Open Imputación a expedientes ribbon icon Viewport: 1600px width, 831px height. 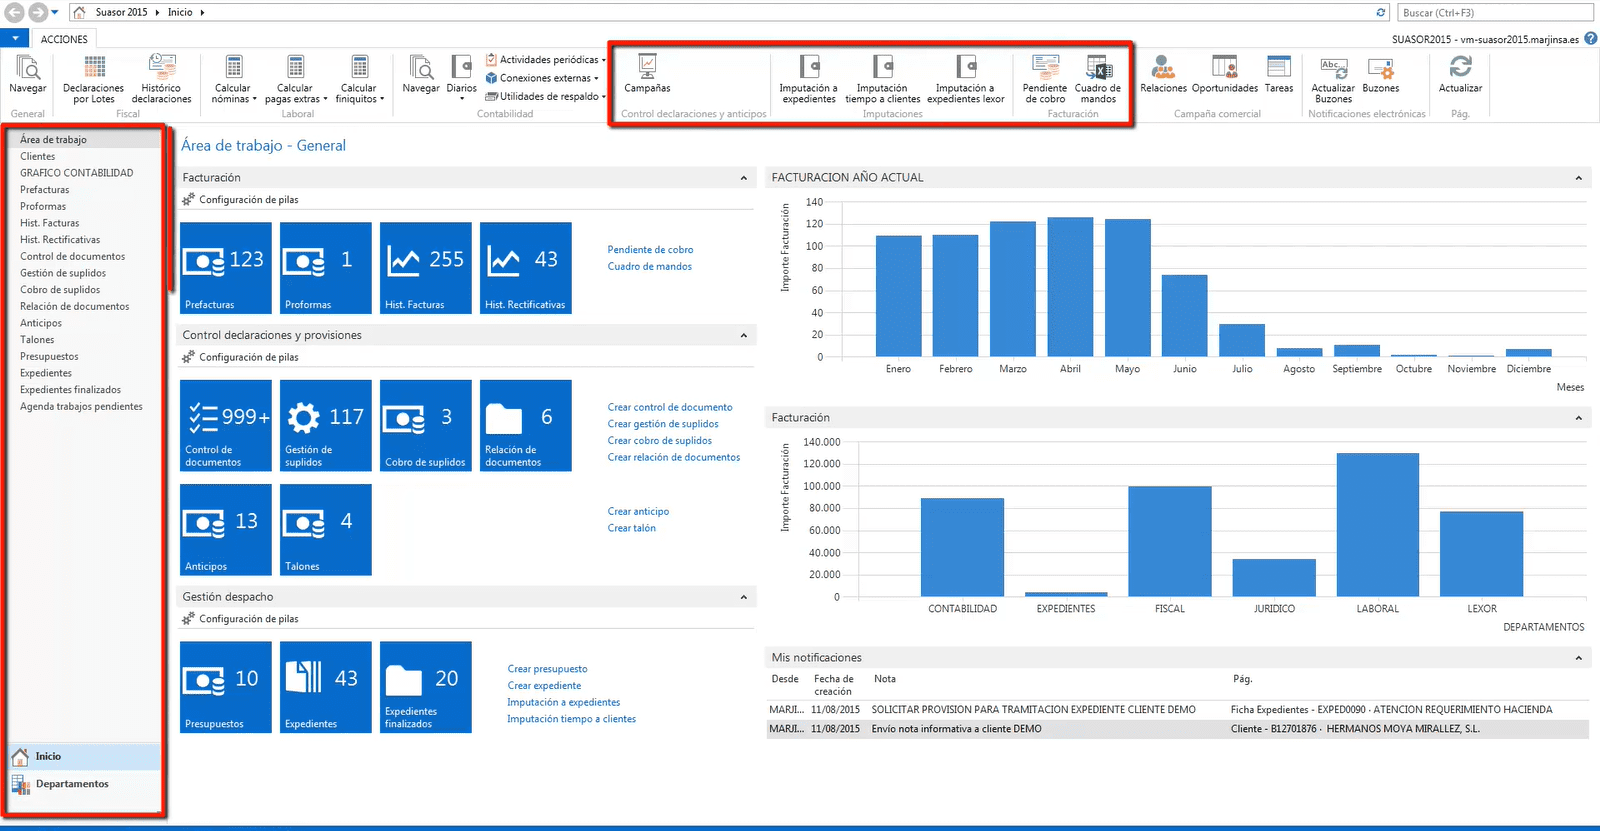click(x=808, y=79)
